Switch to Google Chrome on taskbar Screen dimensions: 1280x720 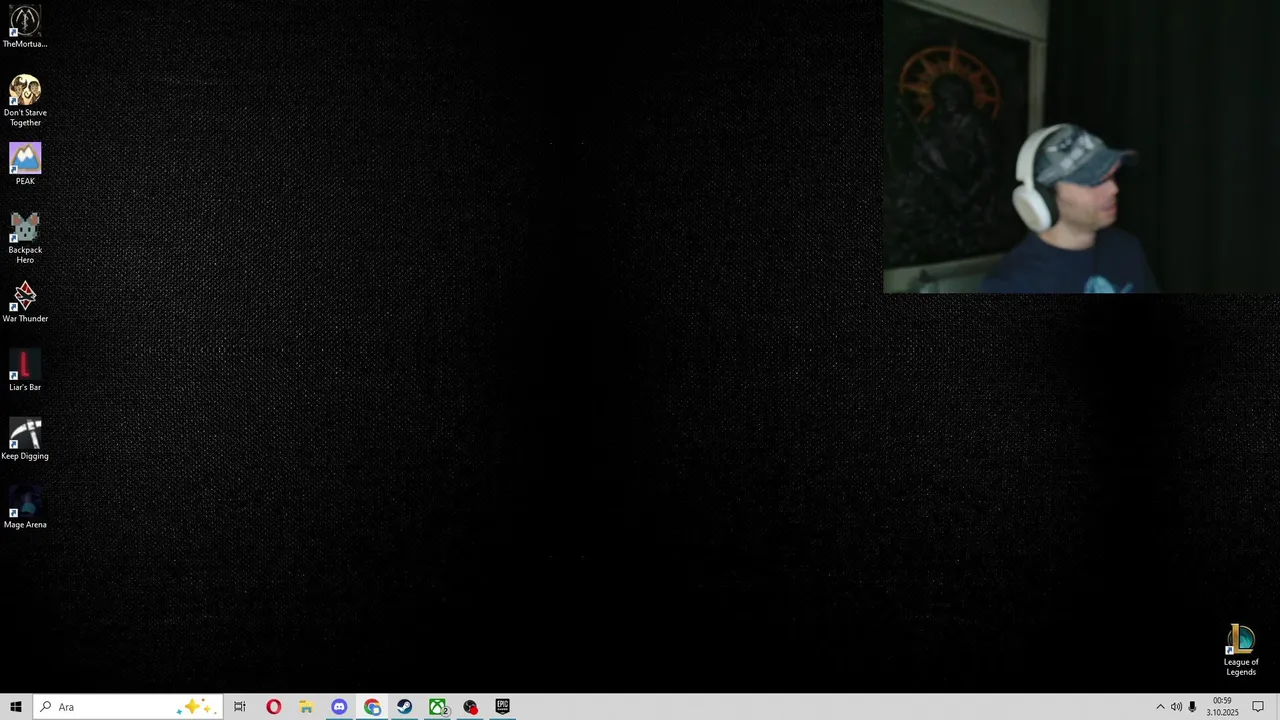[x=372, y=707]
